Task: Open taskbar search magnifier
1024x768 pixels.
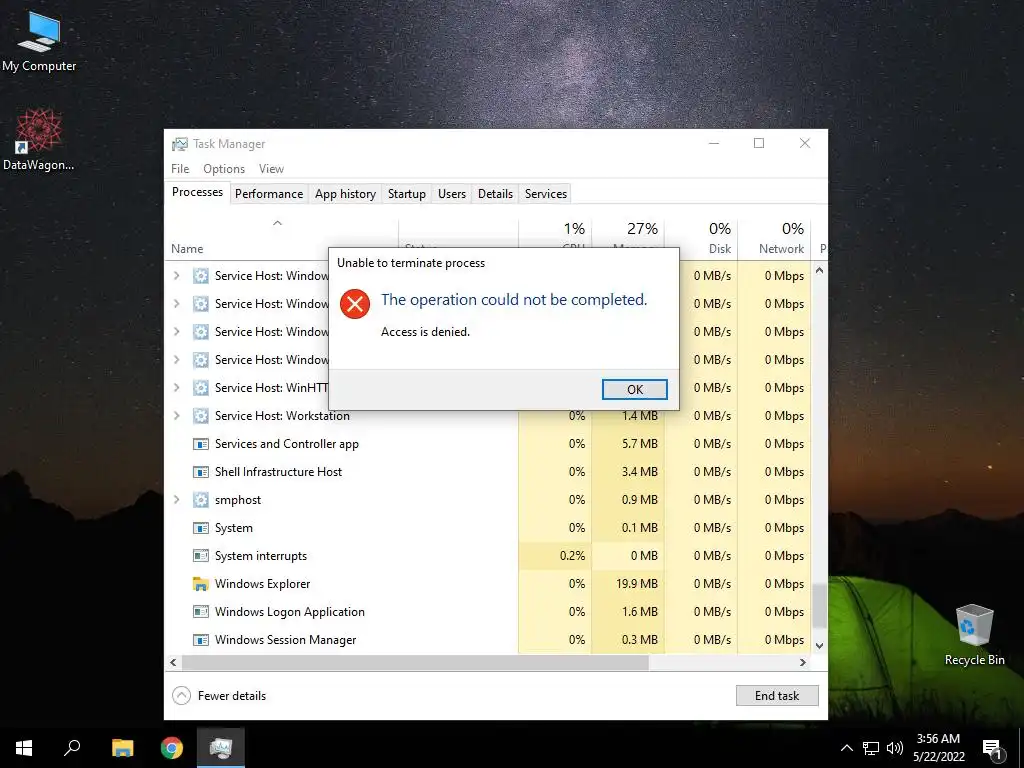Action: [72, 748]
